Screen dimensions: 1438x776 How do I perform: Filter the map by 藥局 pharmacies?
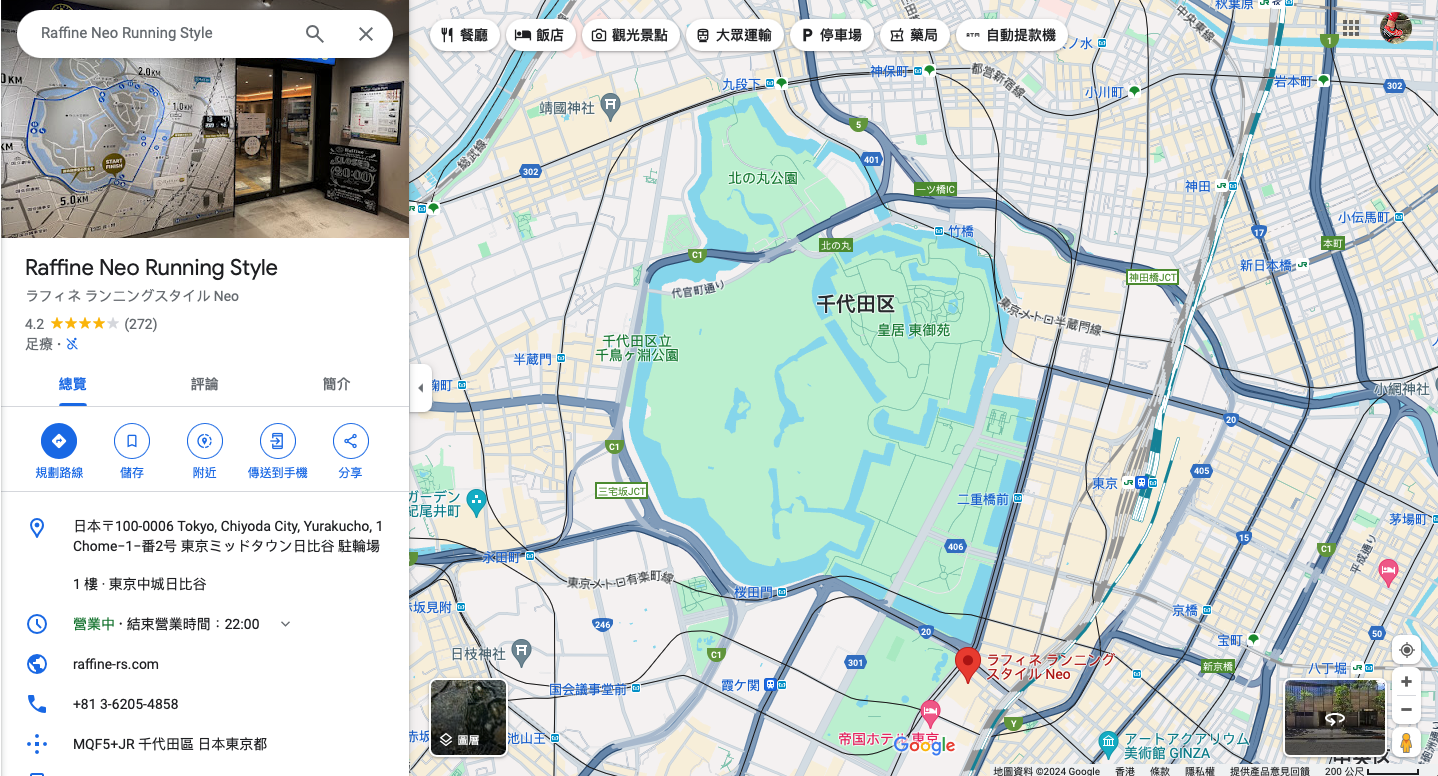tap(913, 35)
